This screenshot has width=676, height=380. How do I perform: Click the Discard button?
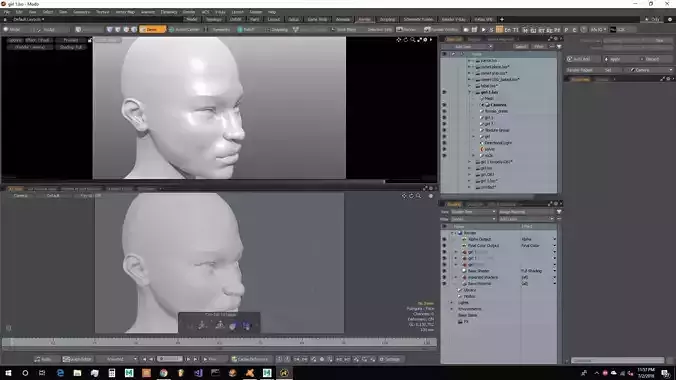(652, 59)
